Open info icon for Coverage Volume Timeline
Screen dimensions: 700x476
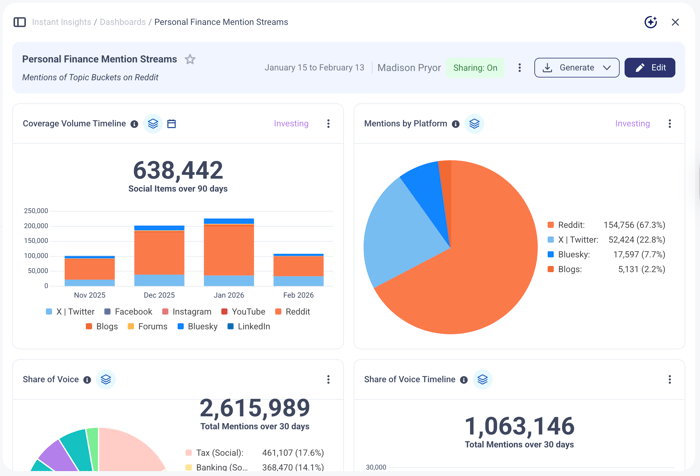pyautogui.click(x=134, y=124)
